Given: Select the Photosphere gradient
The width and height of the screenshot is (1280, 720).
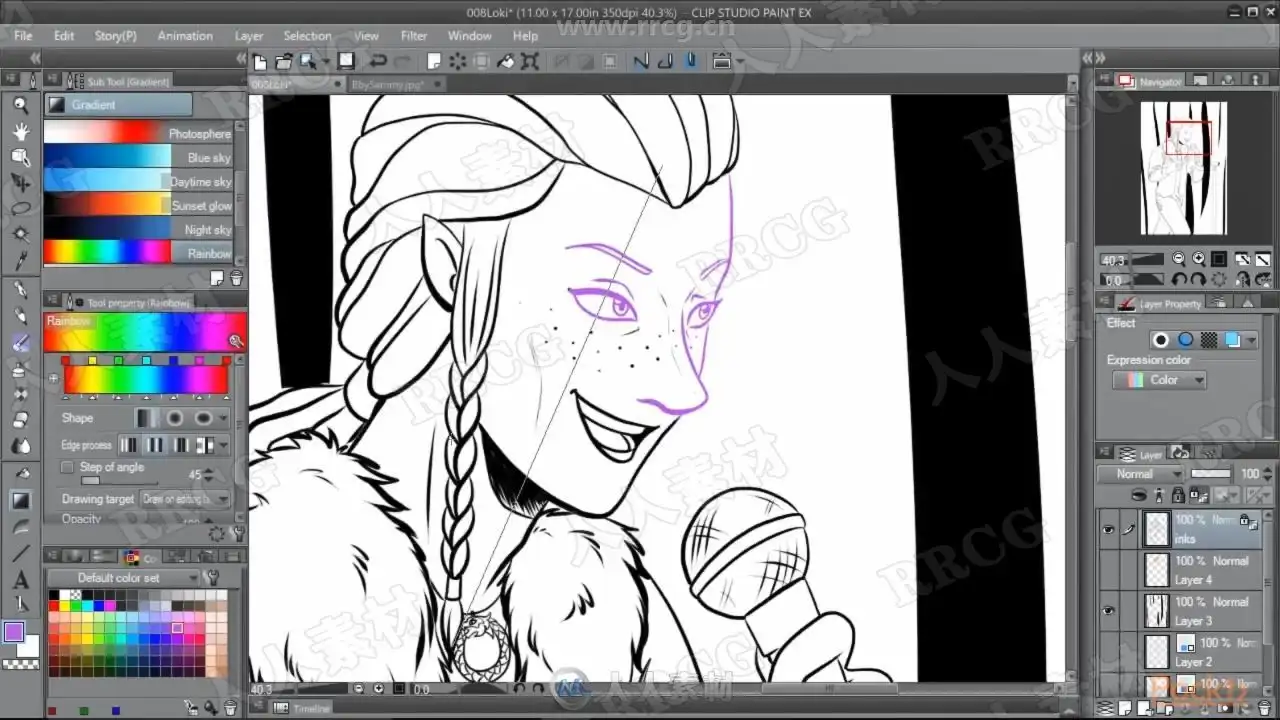Looking at the screenshot, I should (x=138, y=133).
